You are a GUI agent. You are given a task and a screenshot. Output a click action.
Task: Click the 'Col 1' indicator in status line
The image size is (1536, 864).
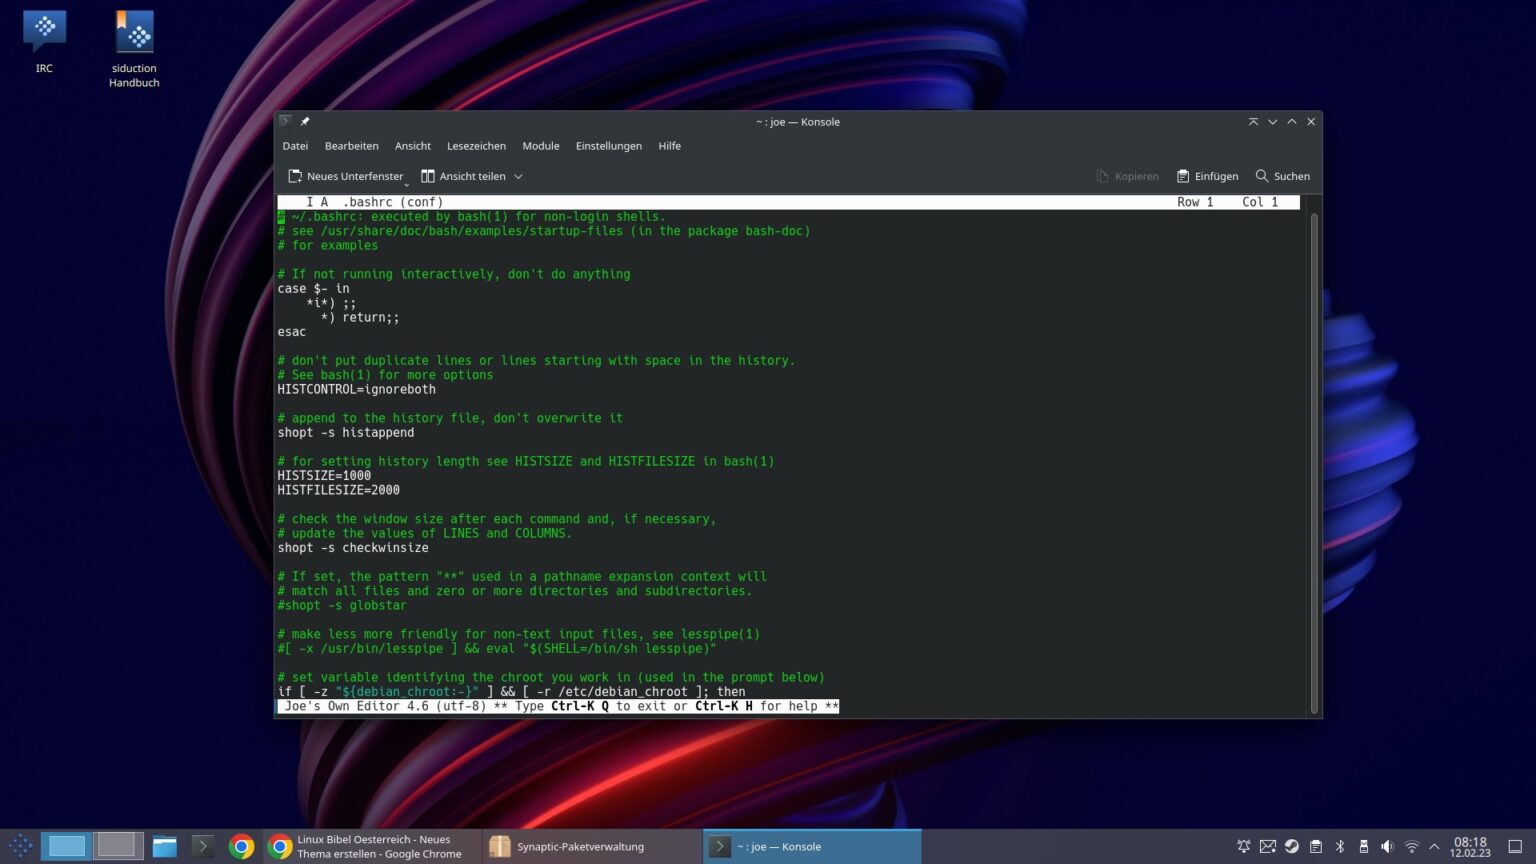tap(1260, 202)
